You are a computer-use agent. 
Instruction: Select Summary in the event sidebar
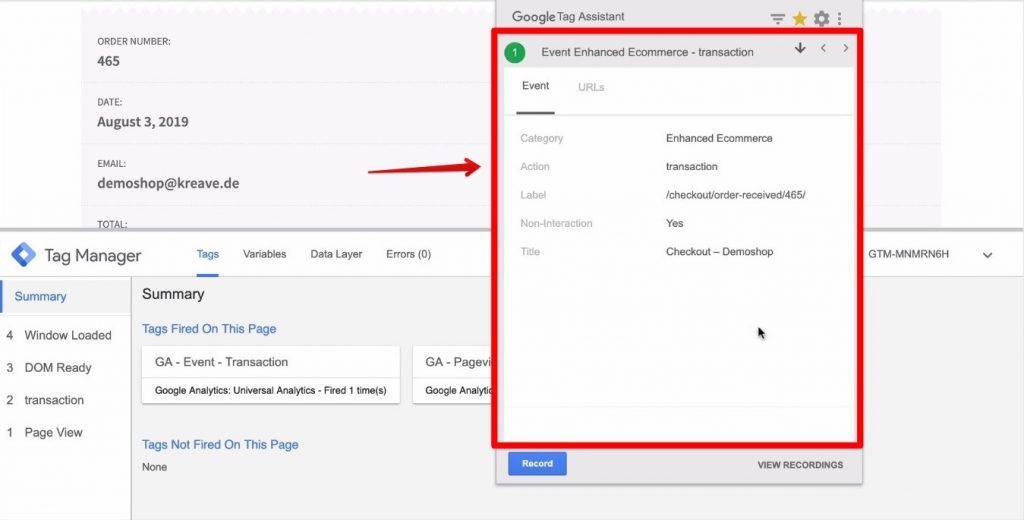pos(65,297)
